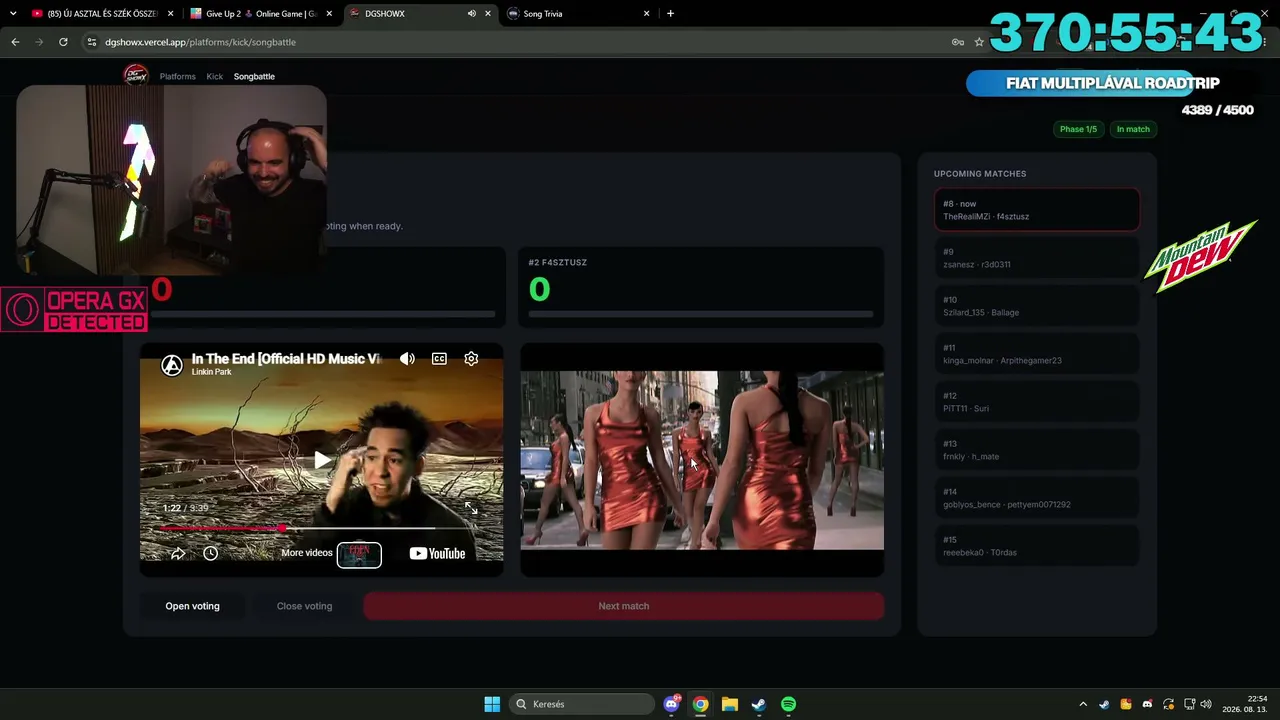The height and width of the screenshot is (720, 1280).
Task: Open Discord from the taskbar
Action: coord(672,704)
